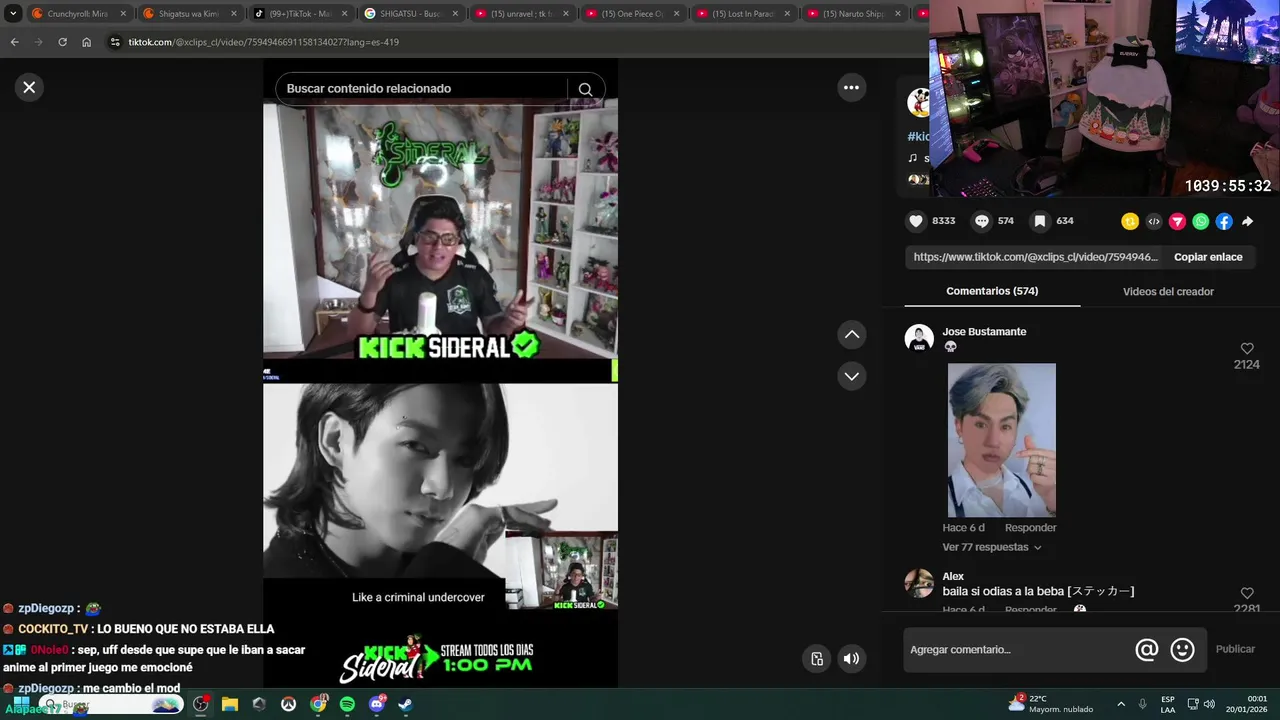The image size is (1280, 720).
Task: Close the TikTok video viewer with X
Action: coord(29,87)
